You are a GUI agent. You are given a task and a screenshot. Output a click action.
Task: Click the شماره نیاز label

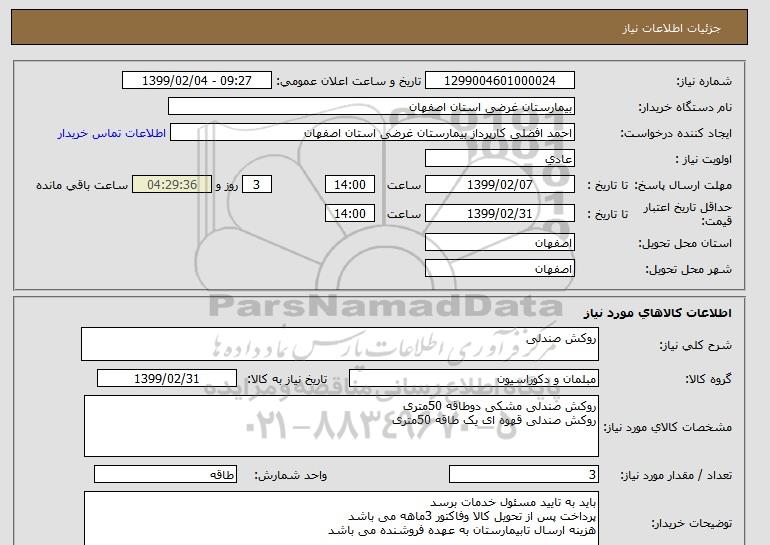click(x=704, y=82)
